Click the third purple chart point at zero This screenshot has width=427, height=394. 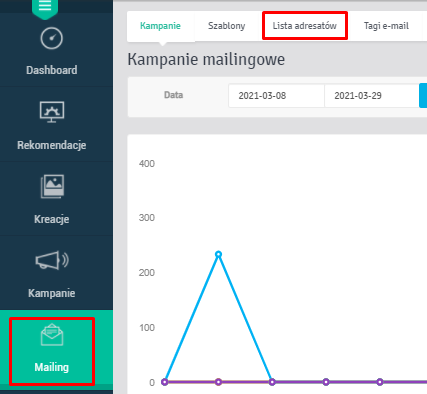point(272,382)
